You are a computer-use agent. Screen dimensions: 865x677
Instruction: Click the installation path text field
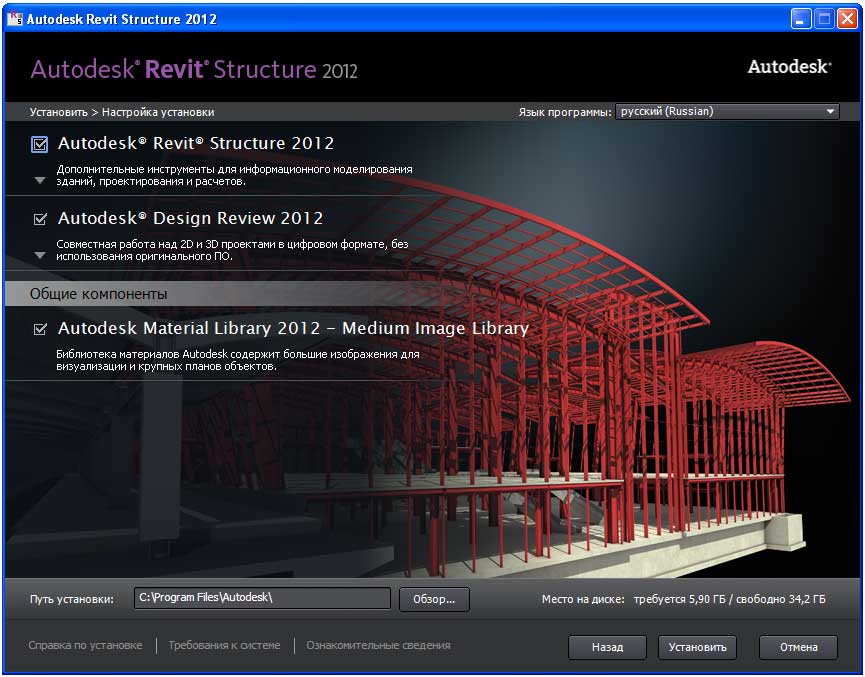coord(261,598)
